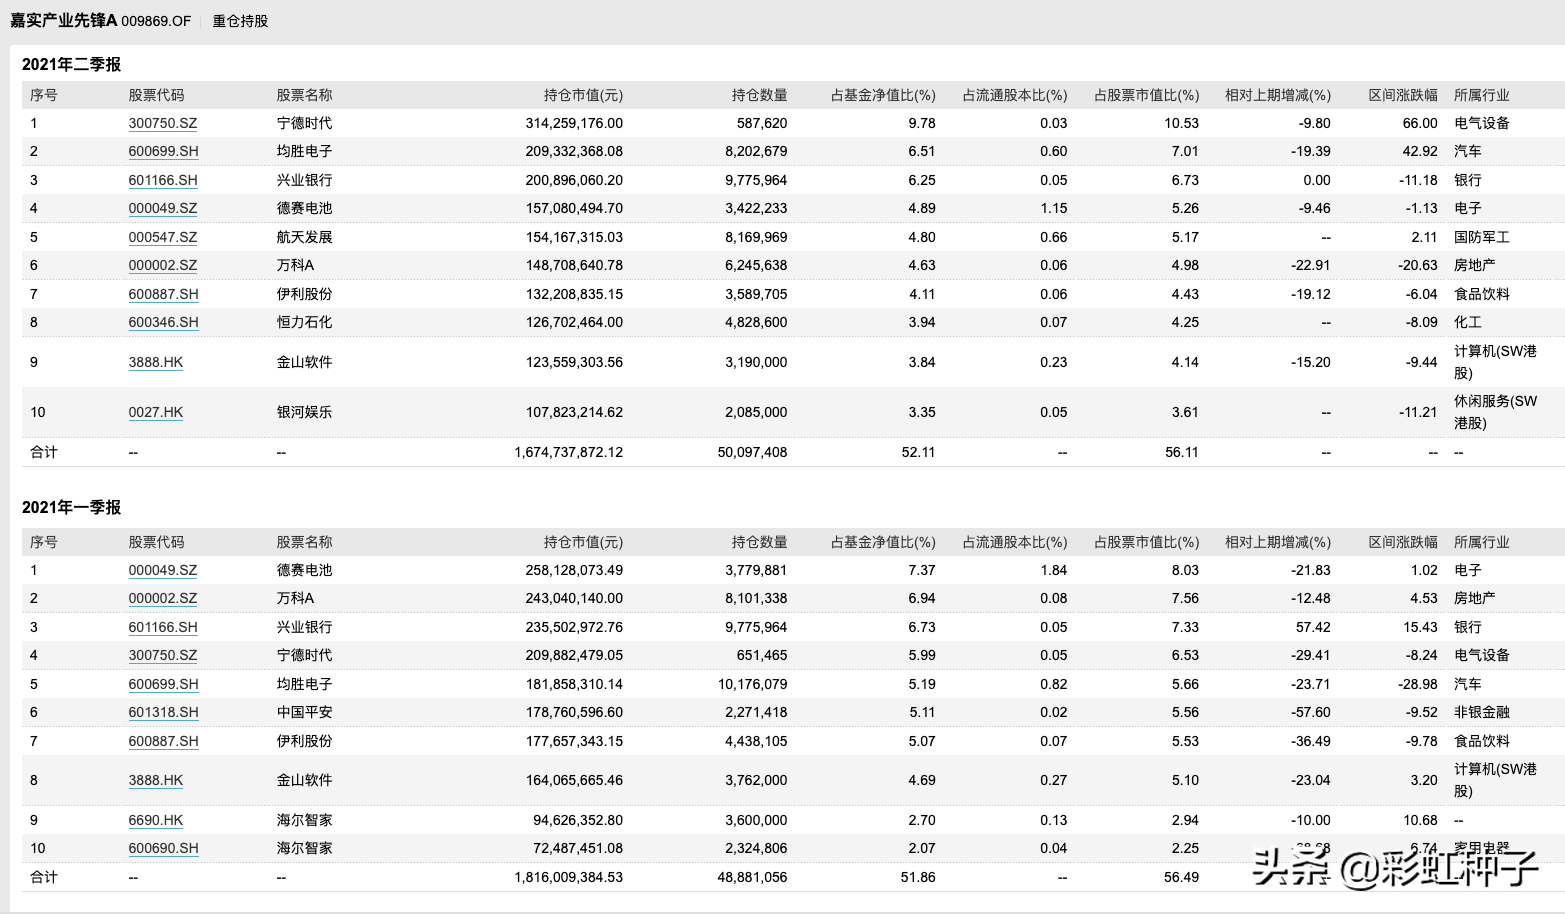Select 中国平安 stock name

[x=305, y=712]
